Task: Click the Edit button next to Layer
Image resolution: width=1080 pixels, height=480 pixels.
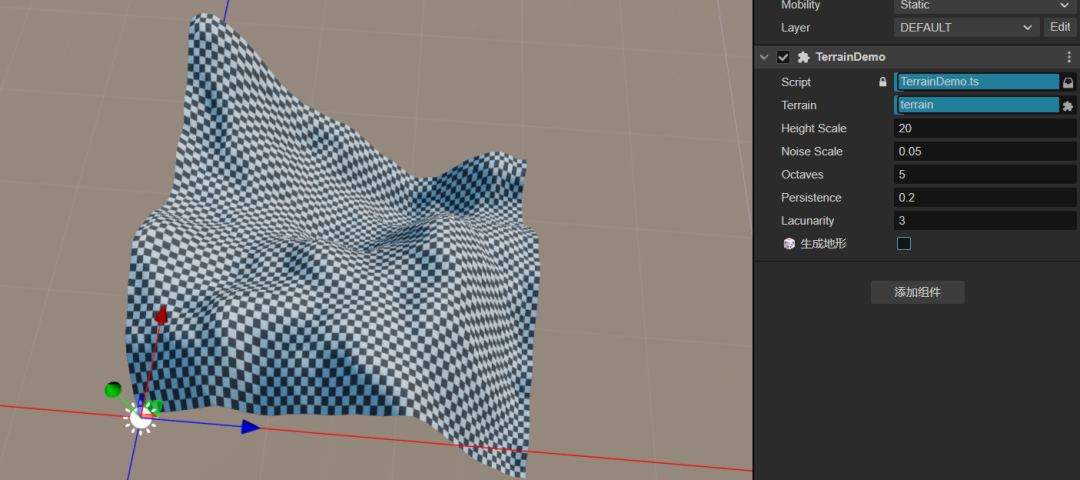Action: click(1060, 28)
